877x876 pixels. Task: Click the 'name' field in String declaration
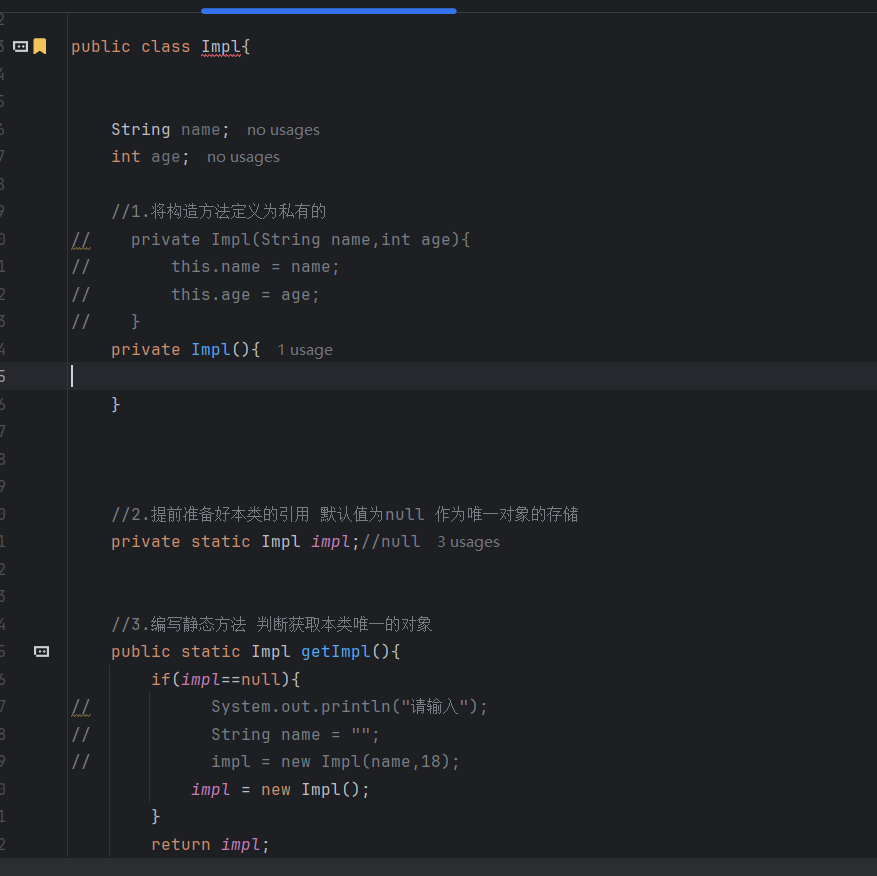coord(200,130)
